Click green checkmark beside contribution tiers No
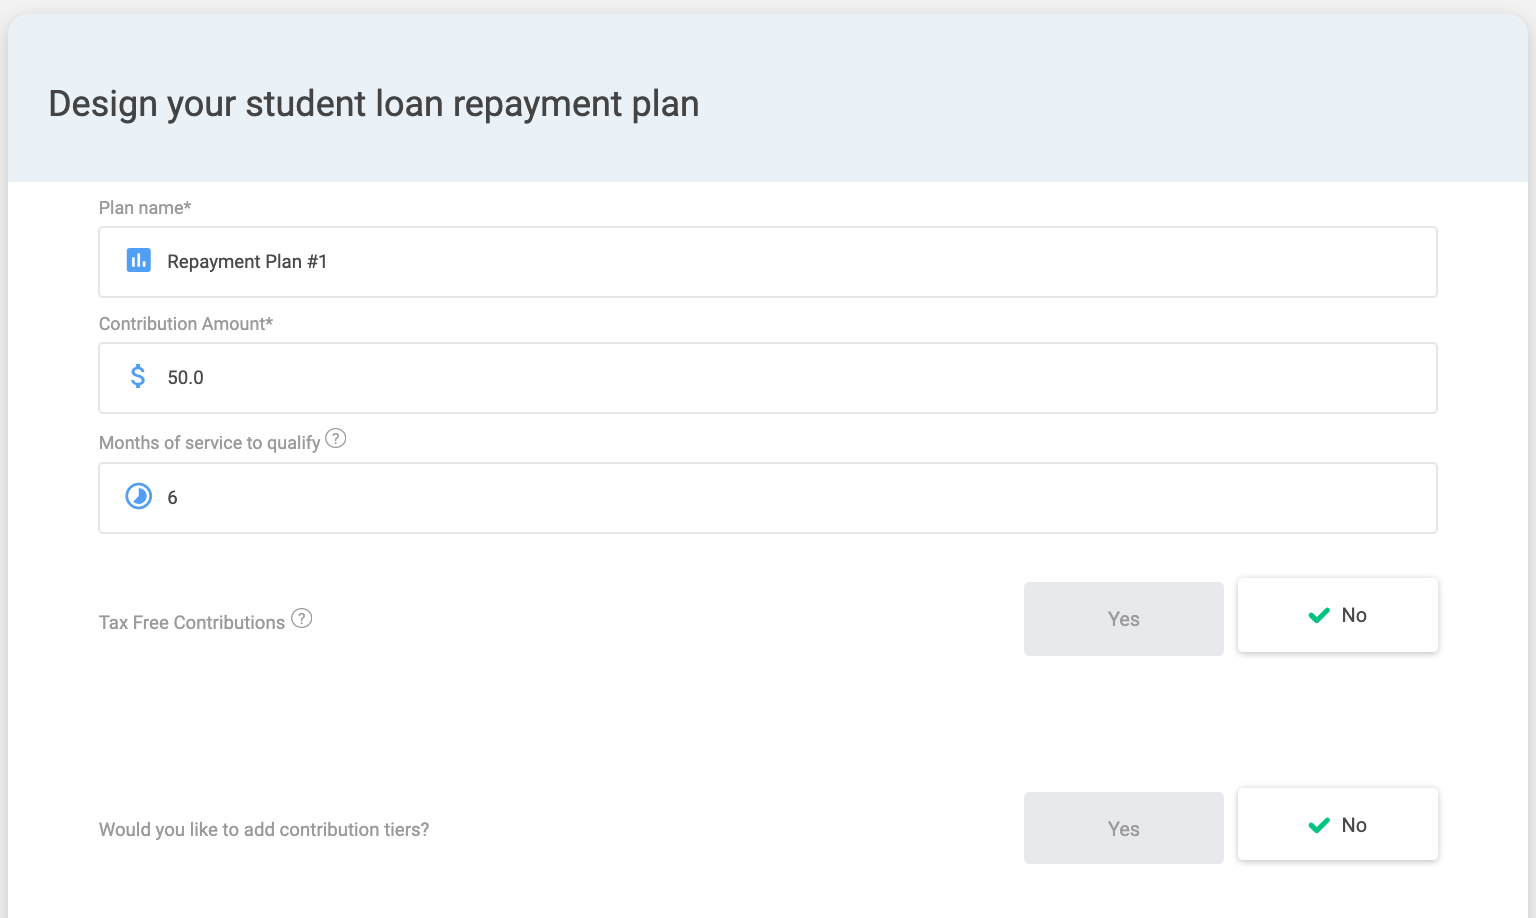Viewport: 1536px width, 918px height. pyautogui.click(x=1319, y=826)
